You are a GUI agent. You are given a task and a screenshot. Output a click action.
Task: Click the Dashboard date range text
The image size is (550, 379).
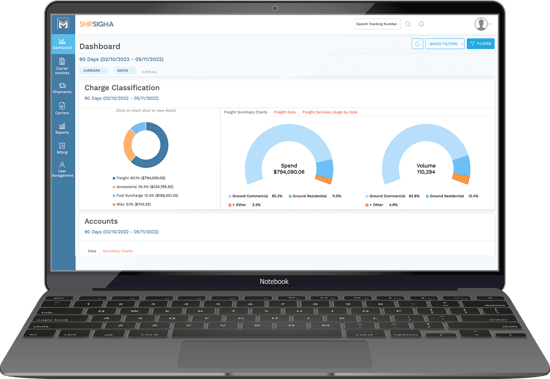(x=121, y=59)
